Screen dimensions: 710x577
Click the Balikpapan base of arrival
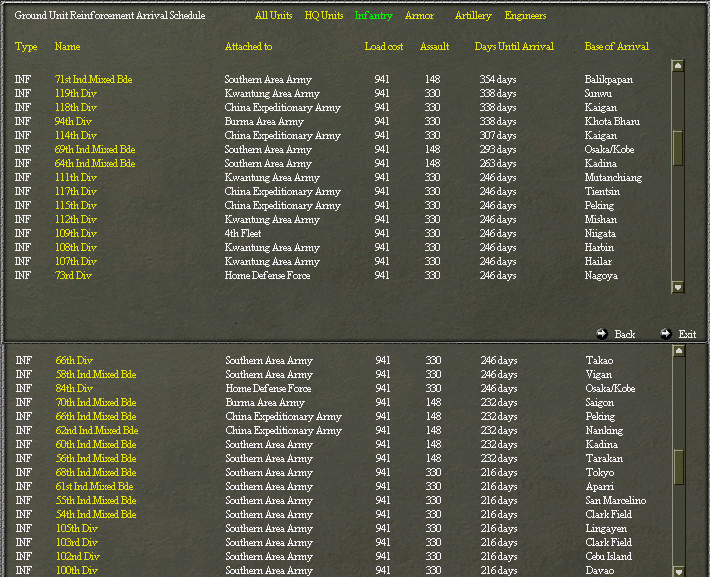click(609, 80)
